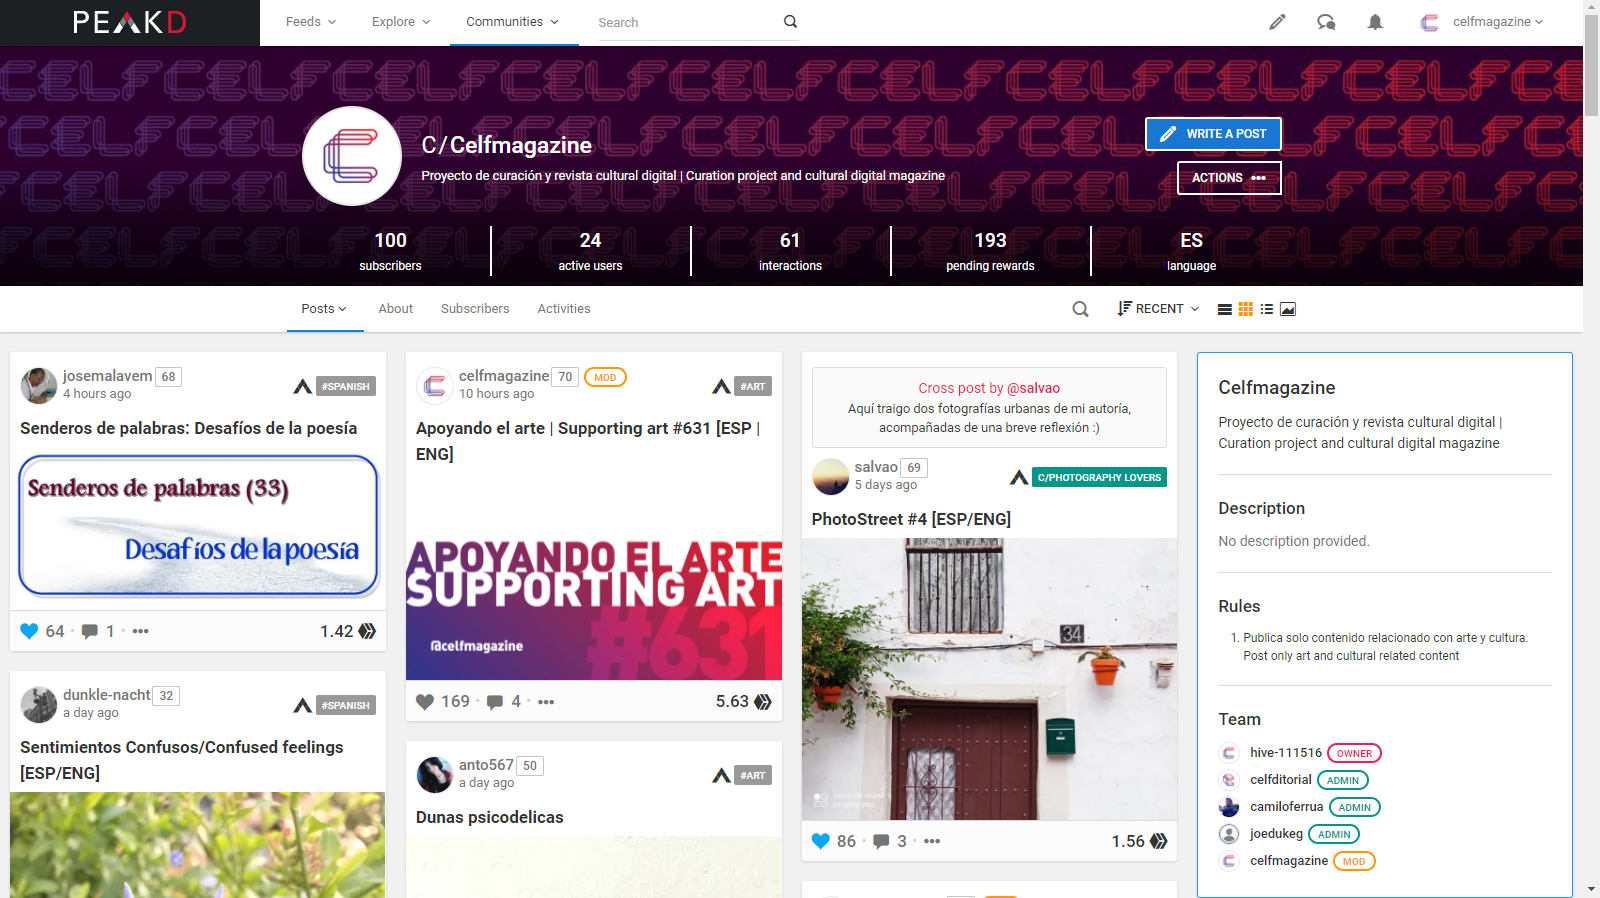Click the Hive payout icon beside 5.63

(x=763, y=702)
